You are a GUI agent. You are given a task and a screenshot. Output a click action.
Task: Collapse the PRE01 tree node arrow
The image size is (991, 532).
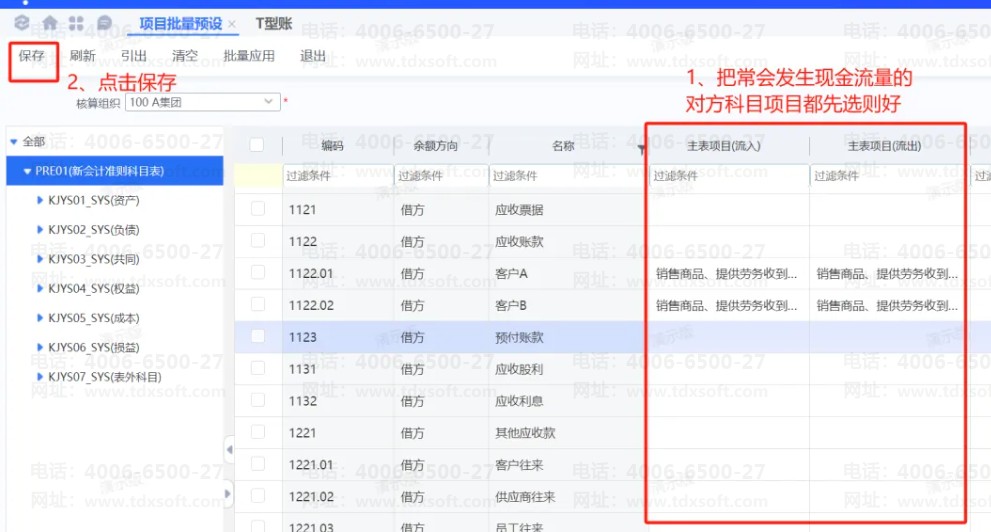pos(27,171)
